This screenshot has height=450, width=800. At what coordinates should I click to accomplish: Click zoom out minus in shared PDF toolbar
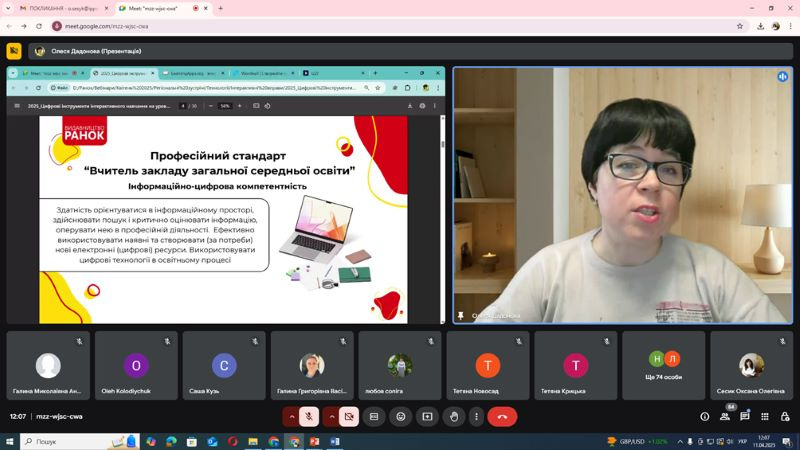[211, 106]
